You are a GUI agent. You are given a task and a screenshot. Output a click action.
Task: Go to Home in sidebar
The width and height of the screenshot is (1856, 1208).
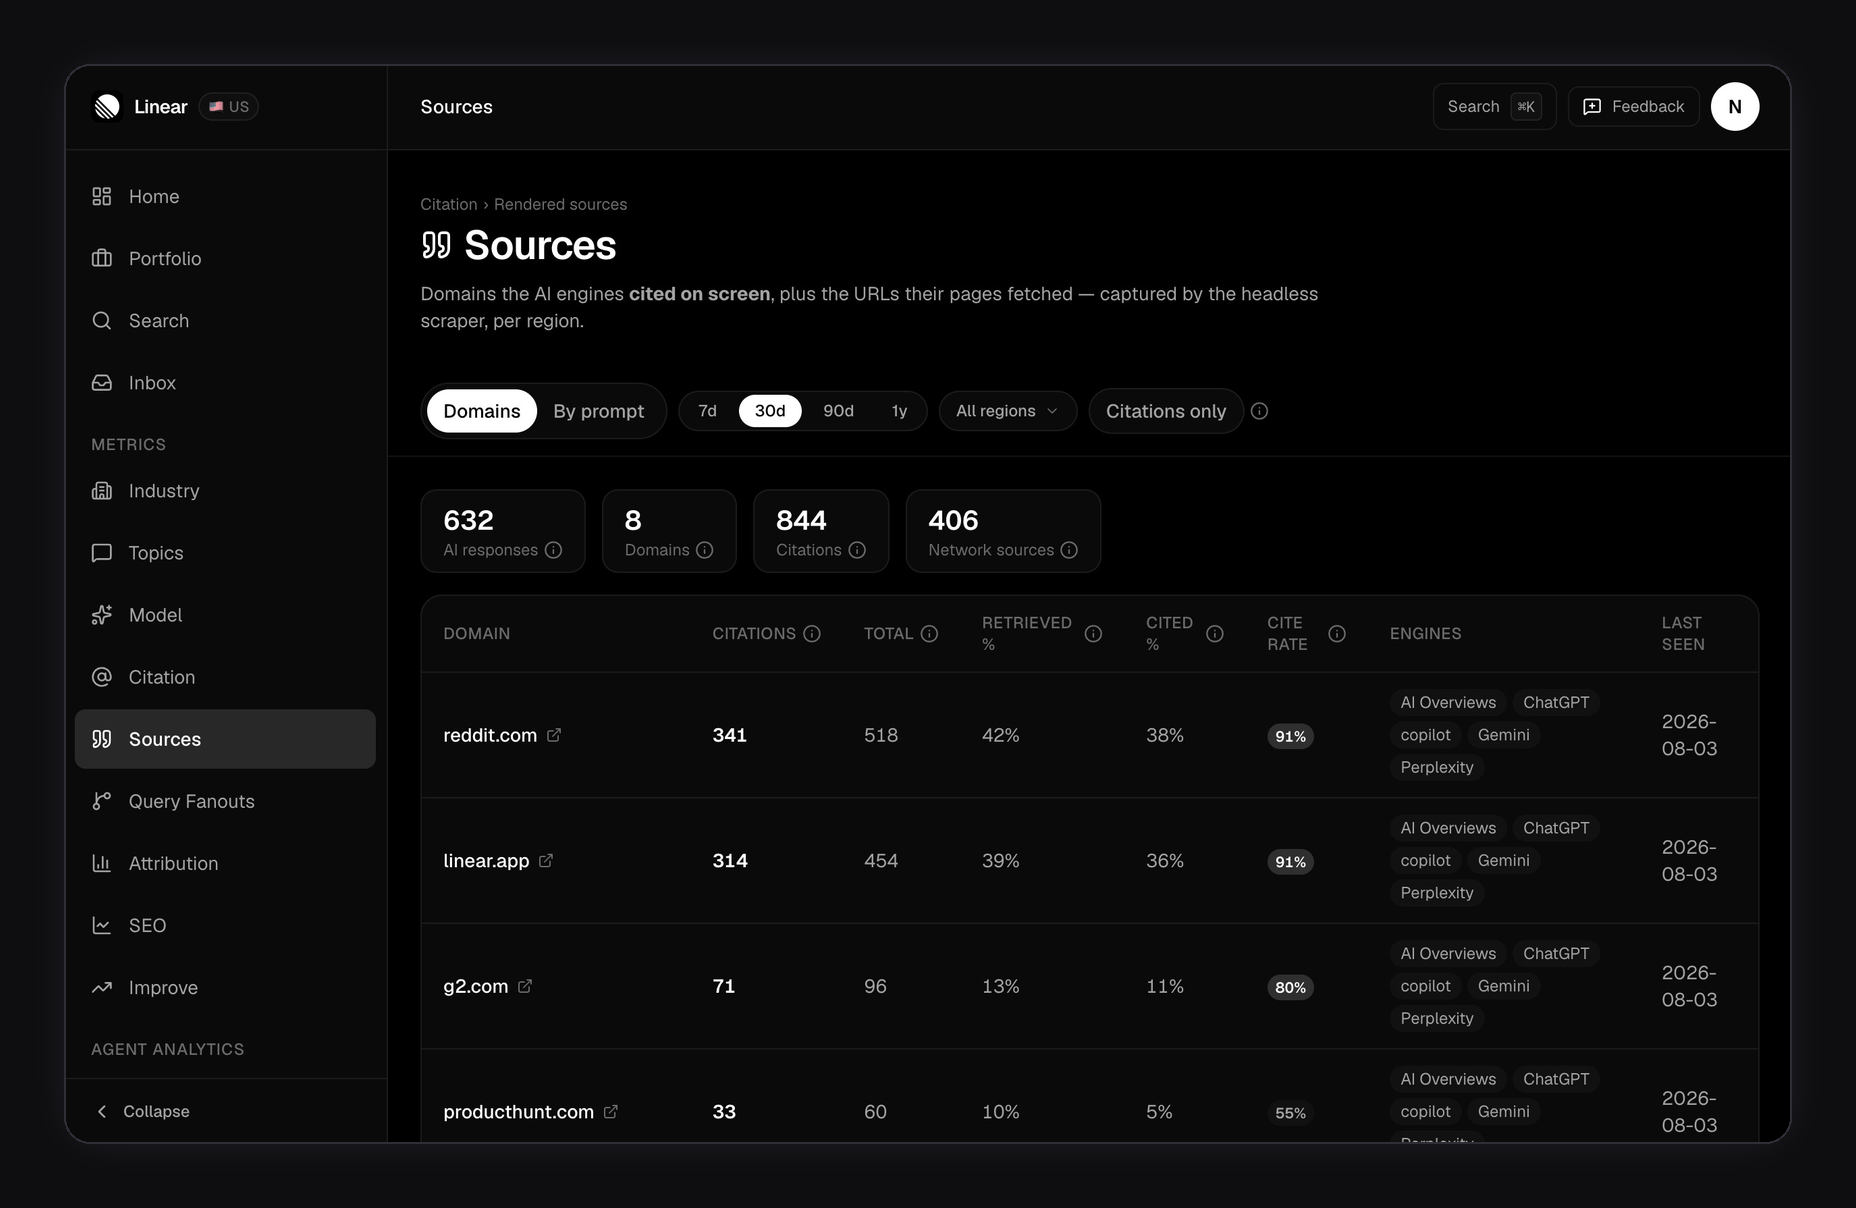point(225,196)
